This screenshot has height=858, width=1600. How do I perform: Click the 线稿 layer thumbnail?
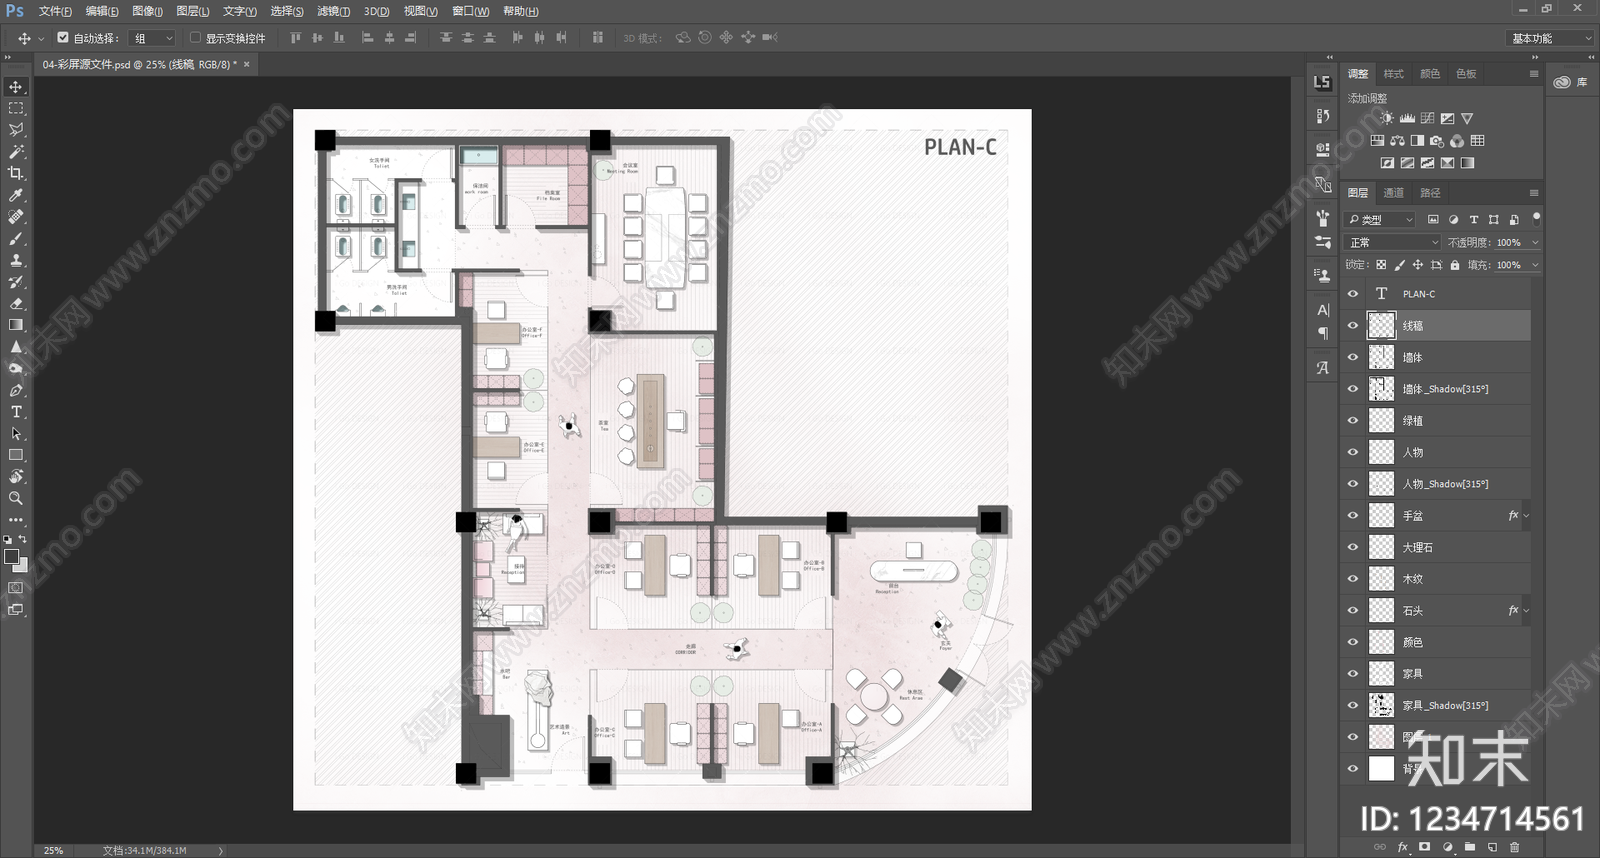click(1381, 325)
